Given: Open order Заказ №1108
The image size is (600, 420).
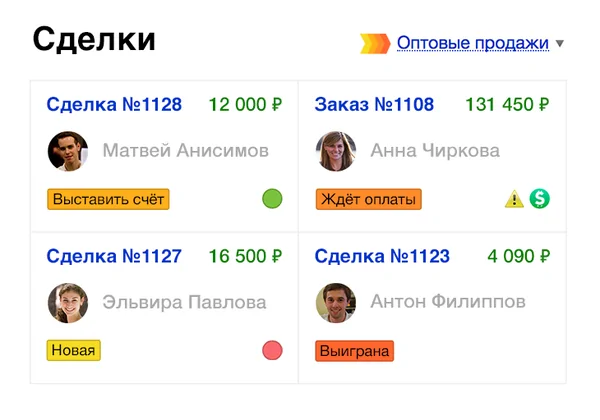Looking at the screenshot, I should pyautogui.click(x=374, y=104).
